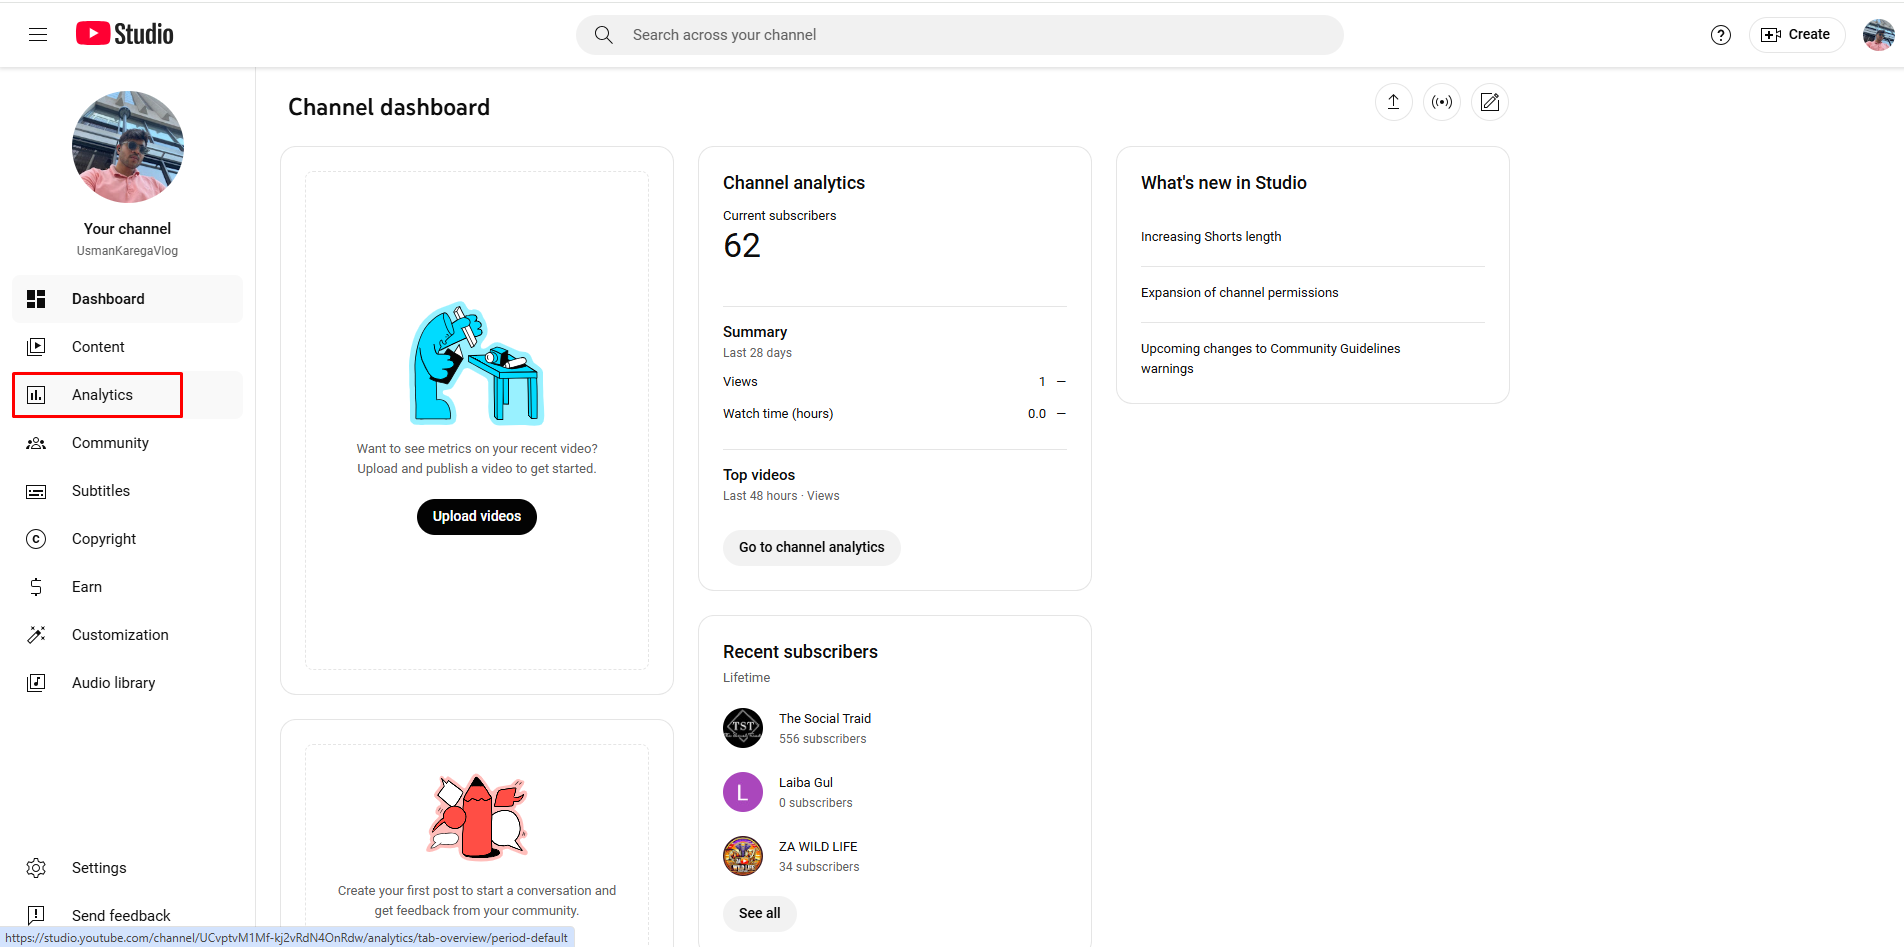This screenshot has width=1904, height=947.
Task: Open the video upload icon near Create
Action: 1393,101
